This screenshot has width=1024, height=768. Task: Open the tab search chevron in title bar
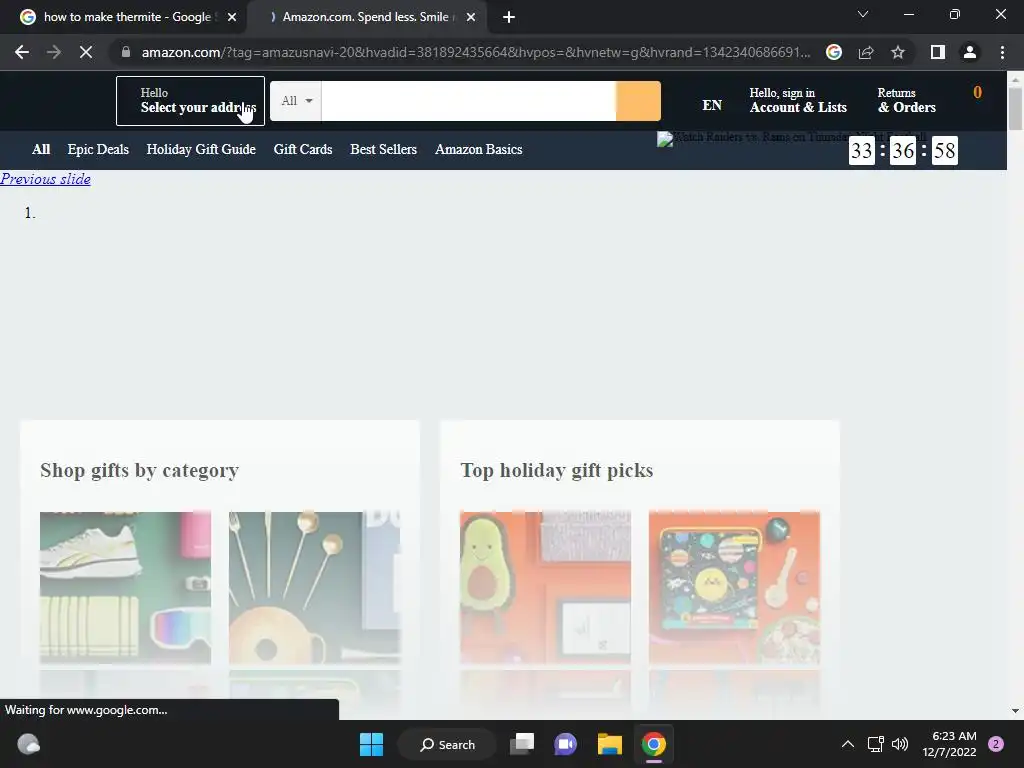click(x=863, y=14)
